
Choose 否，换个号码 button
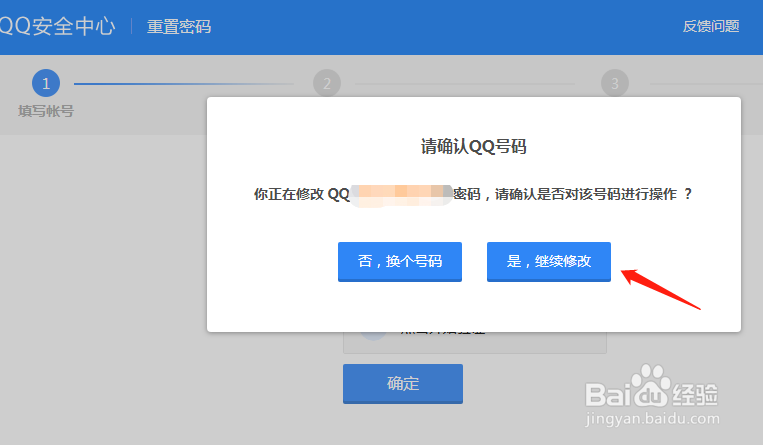pyautogui.click(x=400, y=261)
